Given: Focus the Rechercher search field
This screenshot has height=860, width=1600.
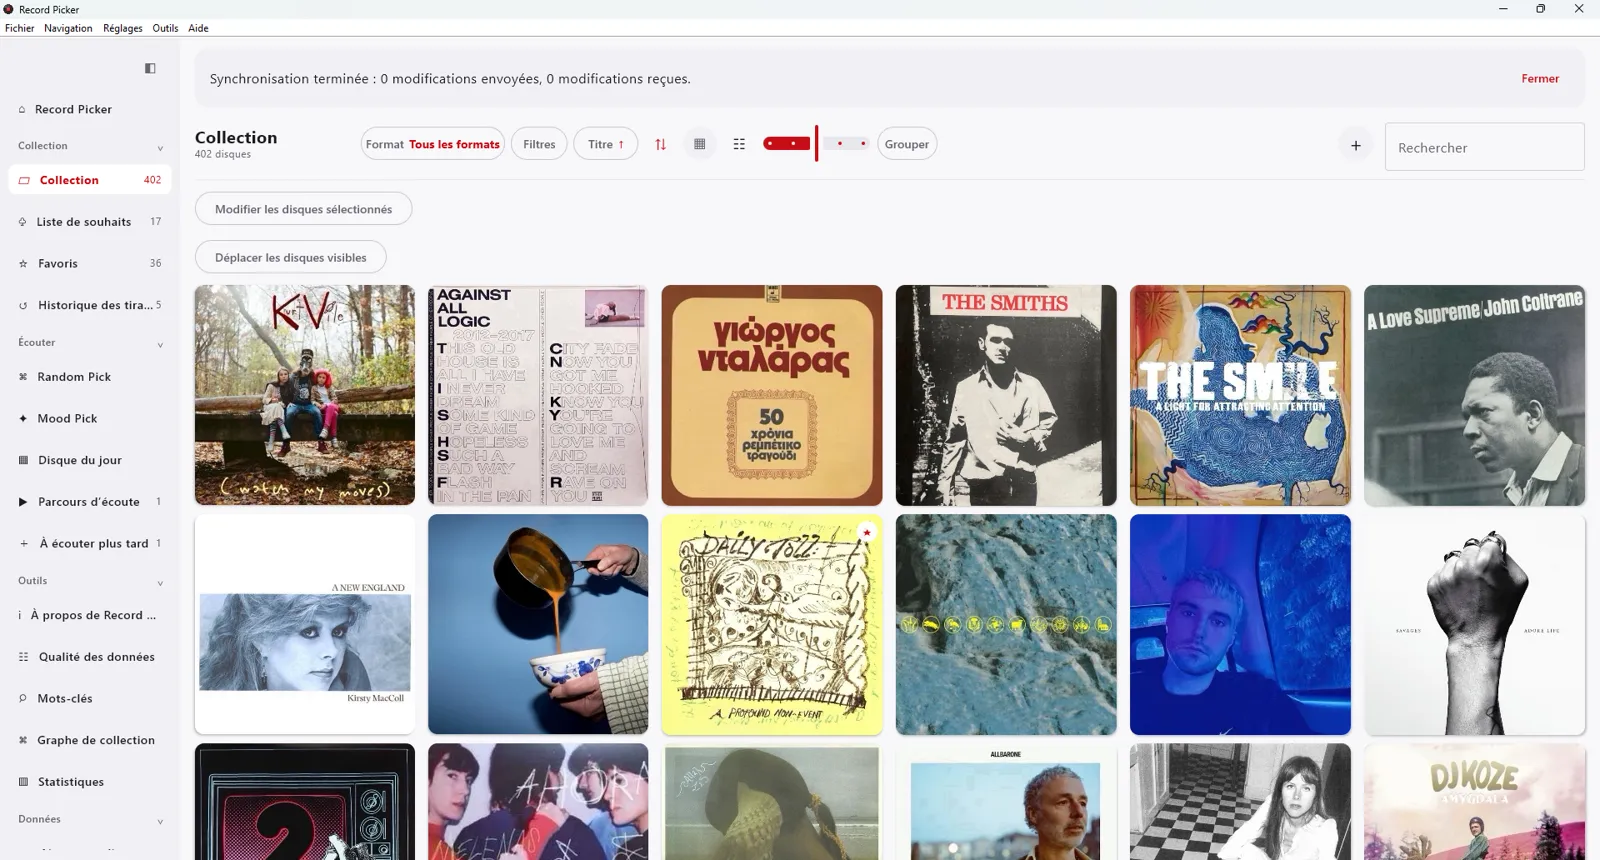Looking at the screenshot, I should click(1485, 147).
